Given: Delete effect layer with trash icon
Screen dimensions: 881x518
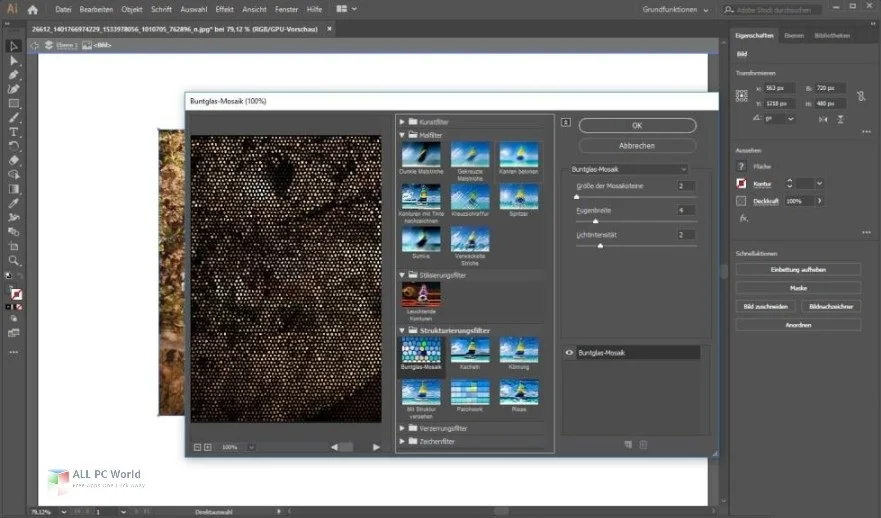Looking at the screenshot, I should [644, 444].
